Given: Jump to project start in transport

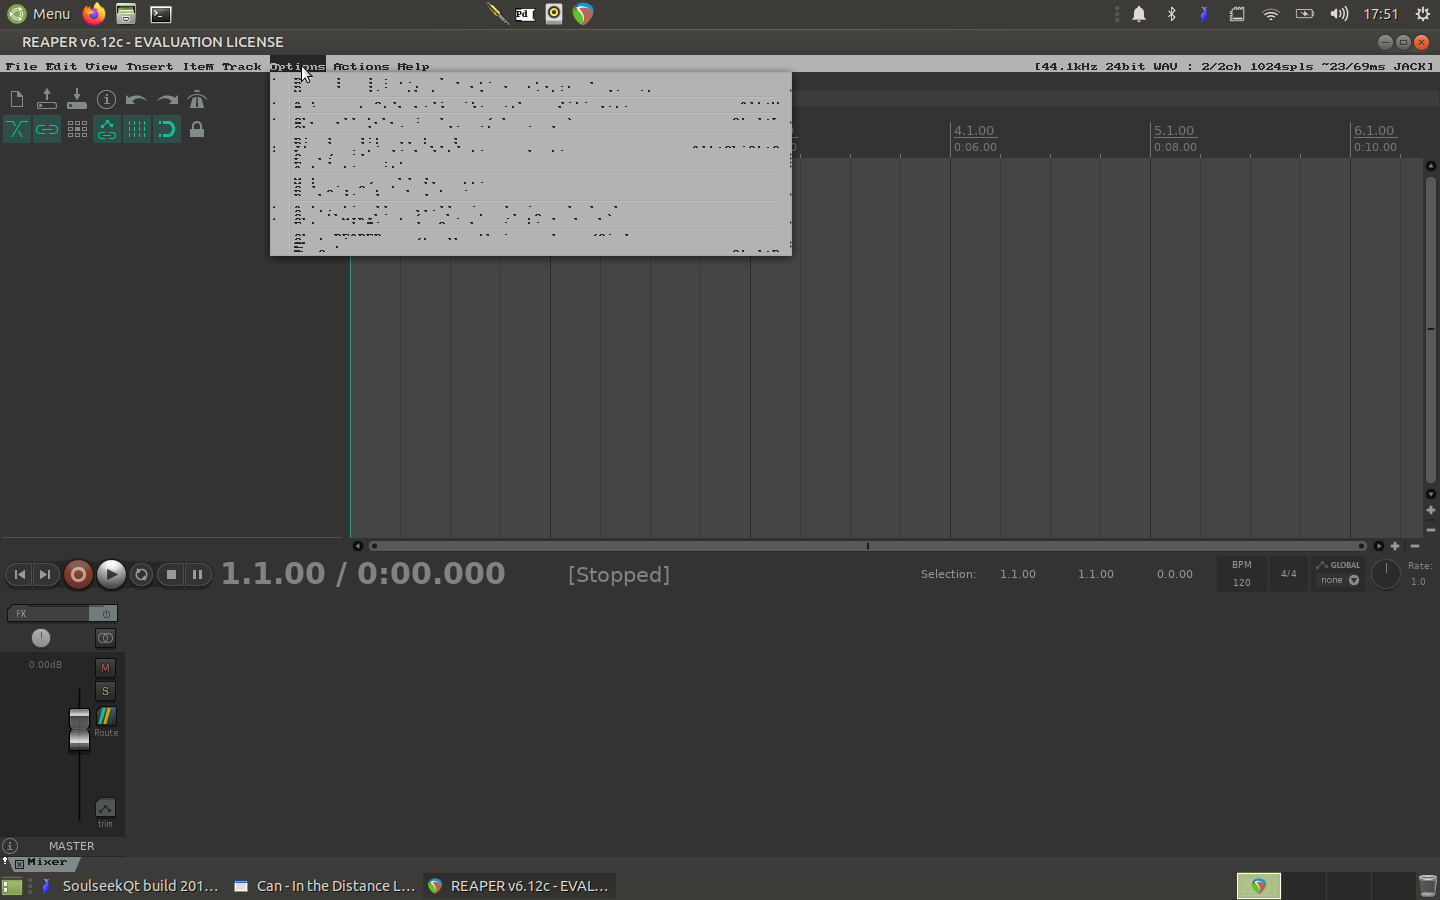Looking at the screenshot, I should (19, 574).
